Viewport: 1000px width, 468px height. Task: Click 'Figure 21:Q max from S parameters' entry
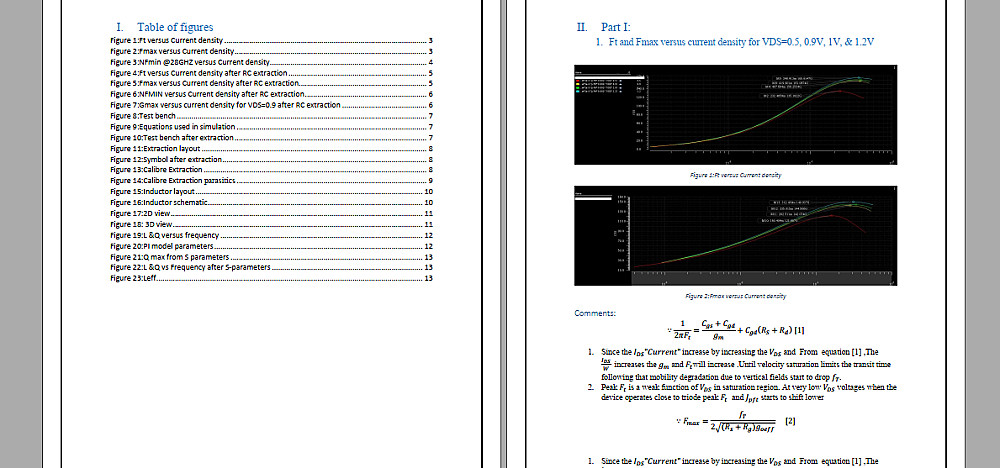[x=272, y=256]
